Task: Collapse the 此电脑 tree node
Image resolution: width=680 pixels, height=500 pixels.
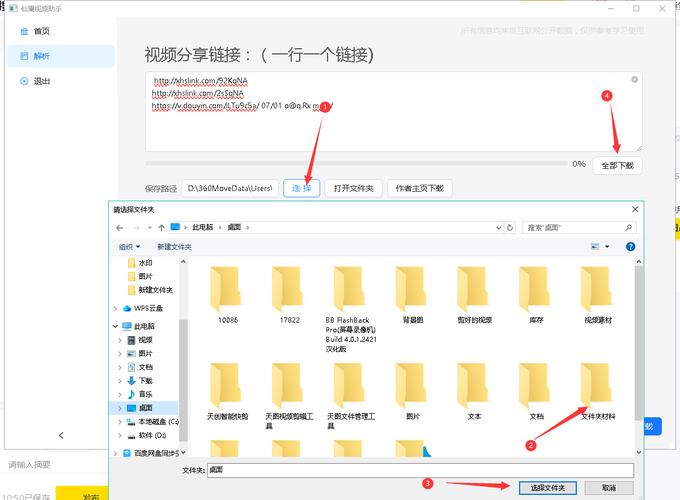Action: click(115, 326)
